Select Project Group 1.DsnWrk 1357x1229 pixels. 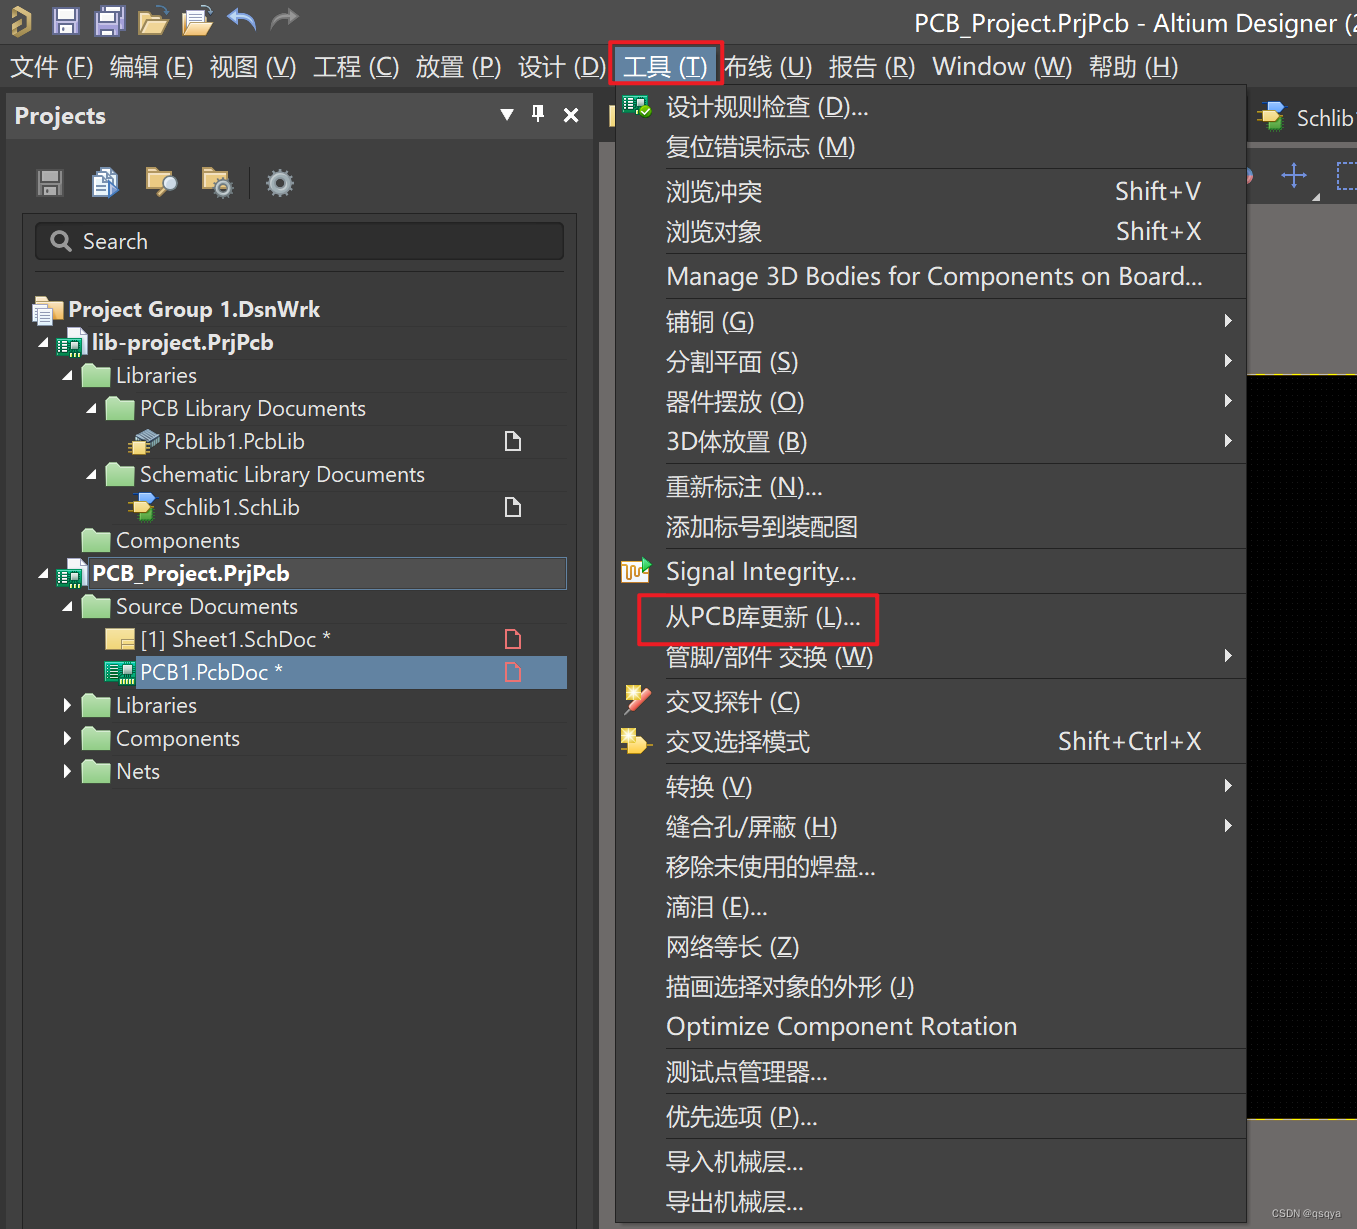point(194,310)
